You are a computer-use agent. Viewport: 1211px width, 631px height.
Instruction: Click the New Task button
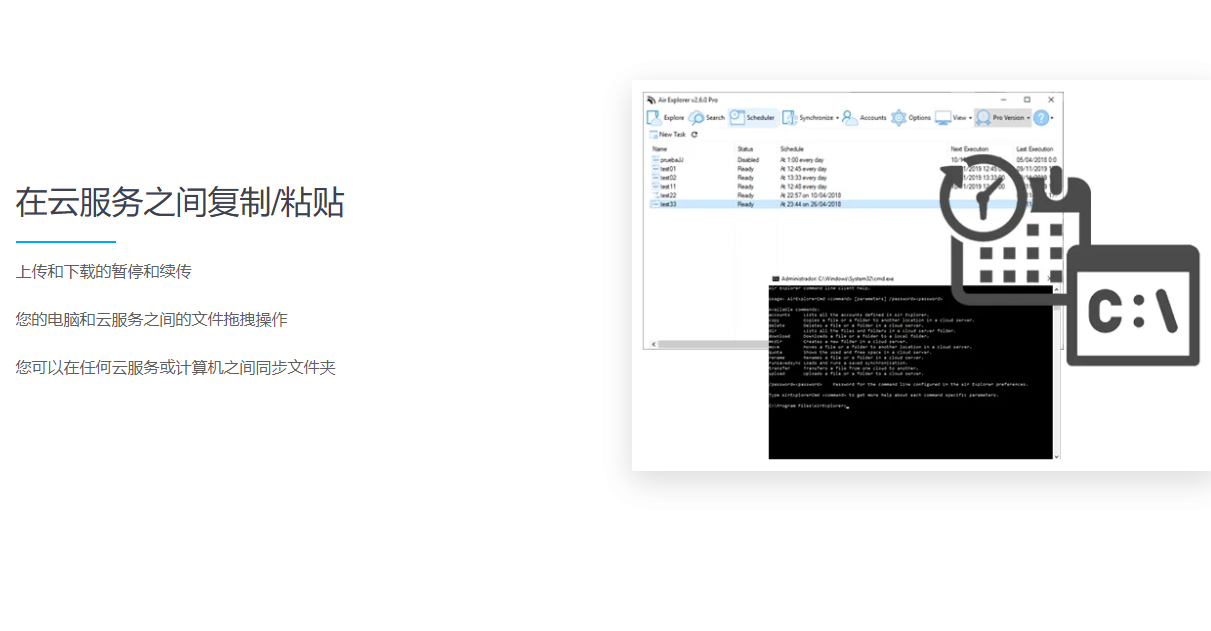coord(667,134)
